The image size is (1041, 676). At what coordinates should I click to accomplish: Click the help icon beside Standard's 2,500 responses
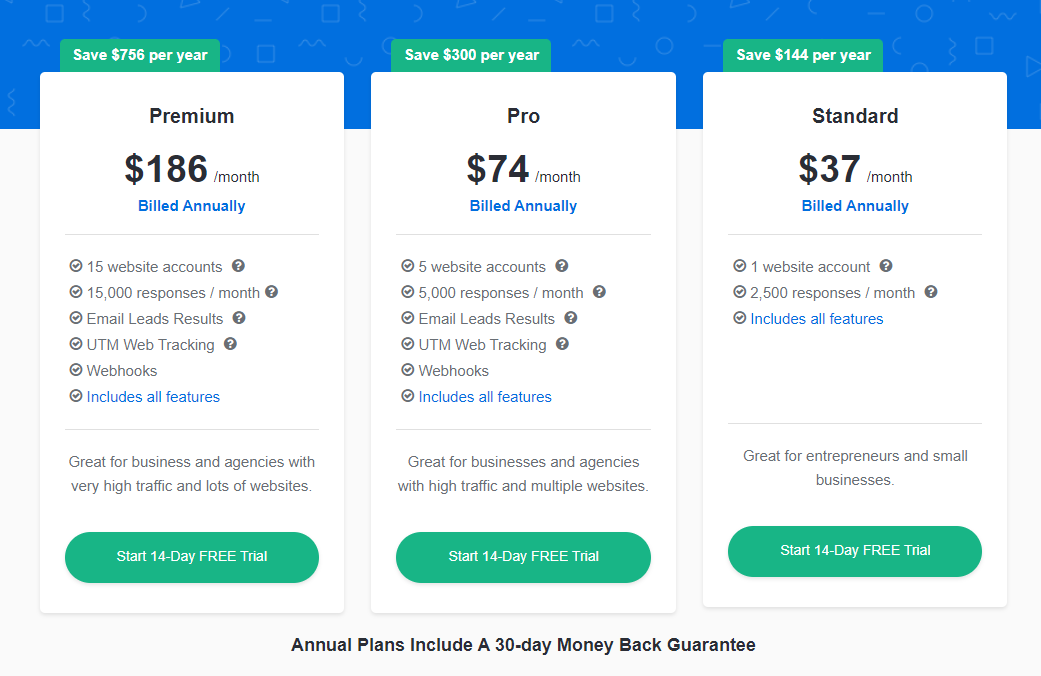coord(931,292)
